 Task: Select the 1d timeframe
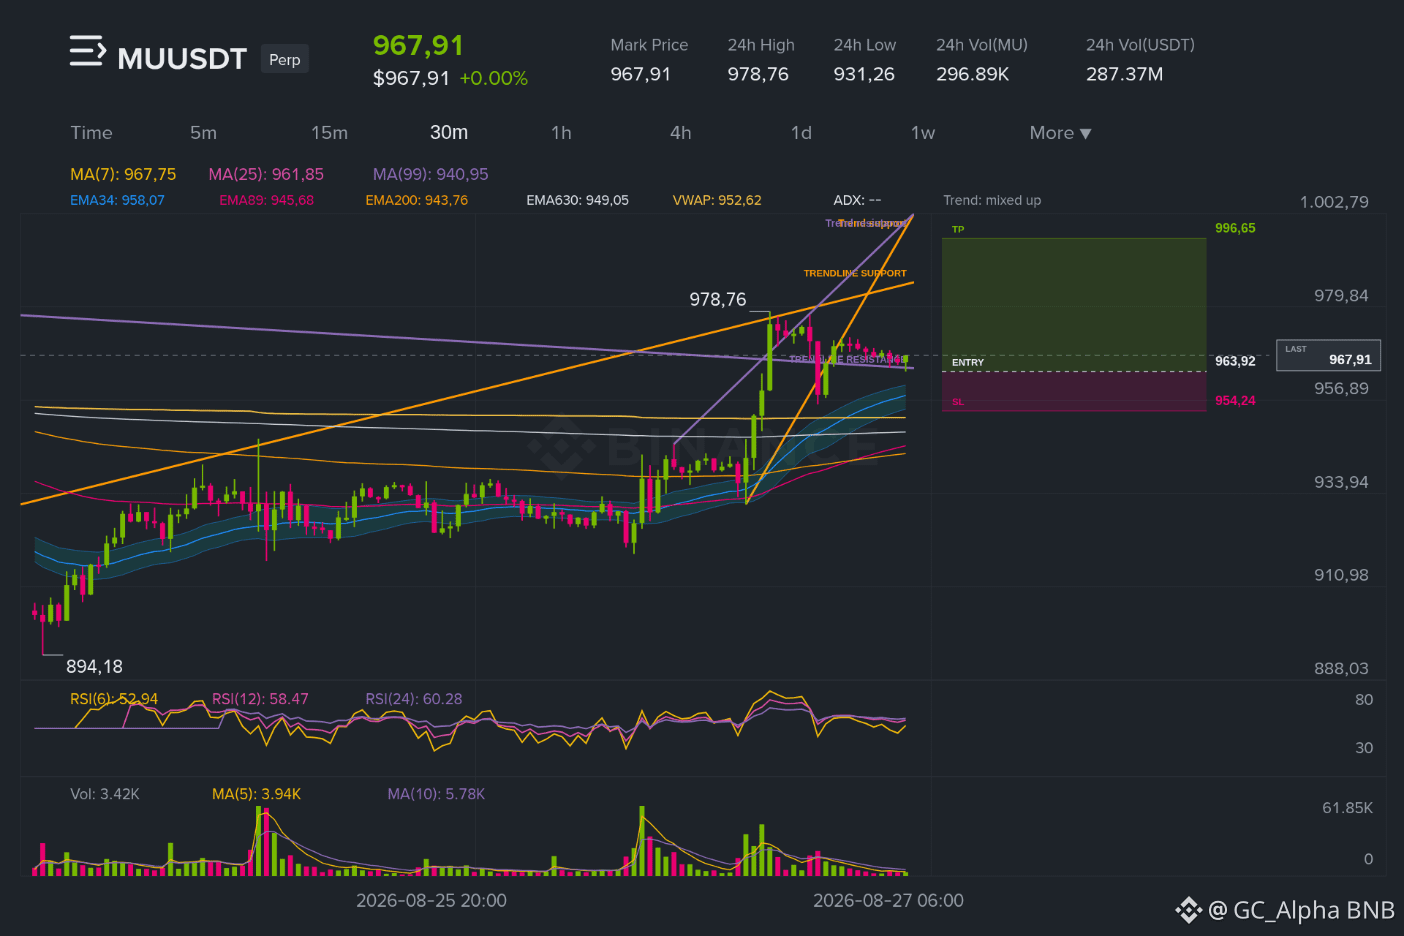[x=801, y=133]
